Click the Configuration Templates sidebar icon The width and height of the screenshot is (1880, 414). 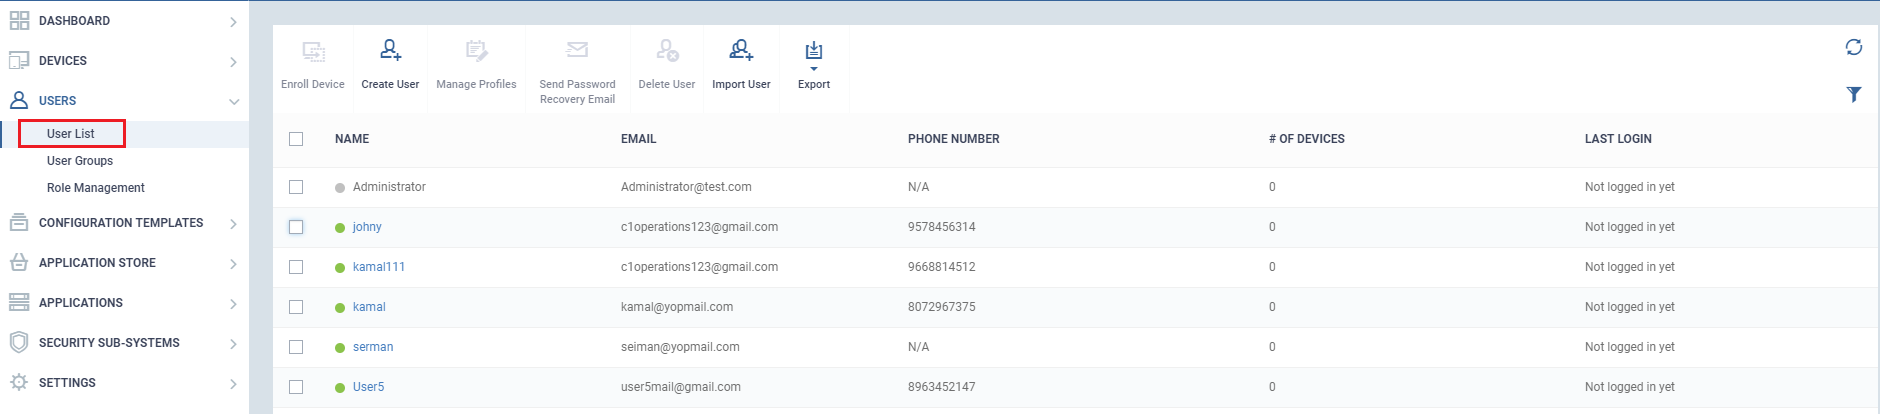[x=19, y=222]
